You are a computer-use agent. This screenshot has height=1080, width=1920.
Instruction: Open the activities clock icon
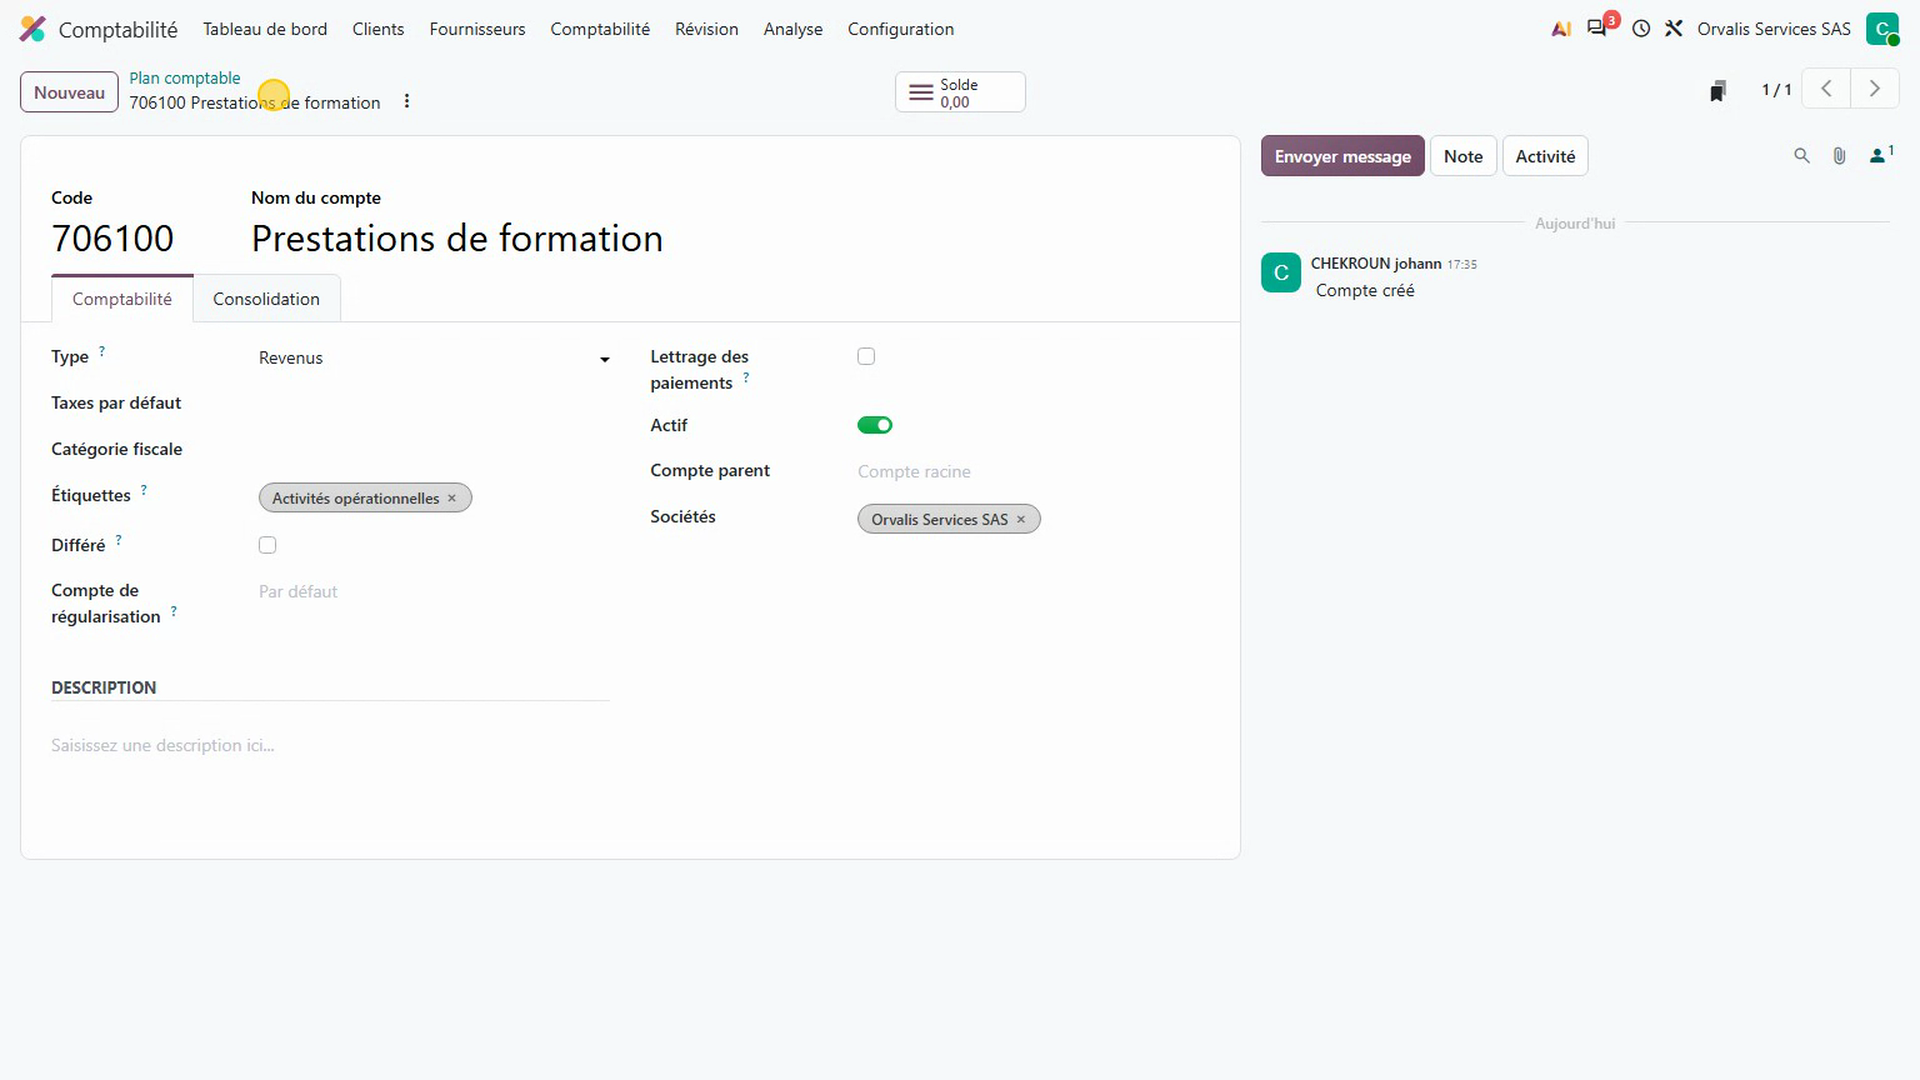[1641, 29]
